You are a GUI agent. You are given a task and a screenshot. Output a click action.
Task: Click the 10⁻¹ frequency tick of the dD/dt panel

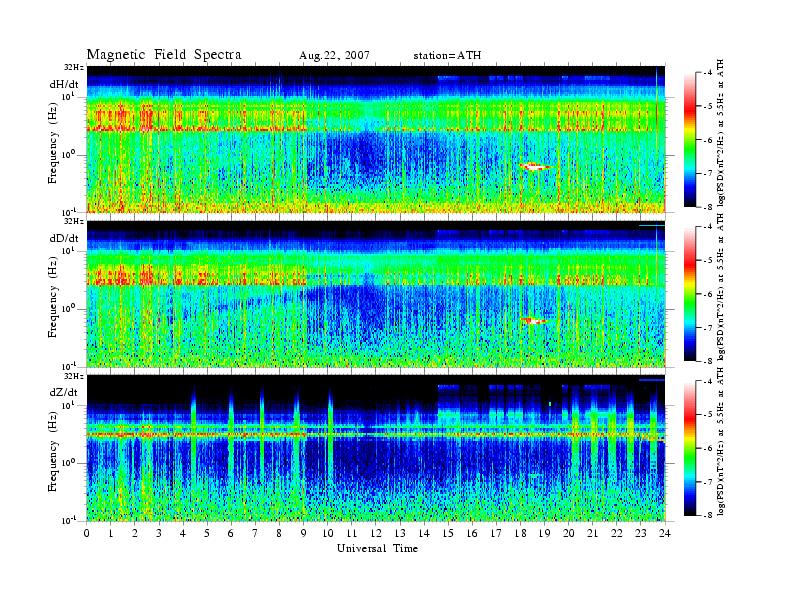(x=69, y=366)
